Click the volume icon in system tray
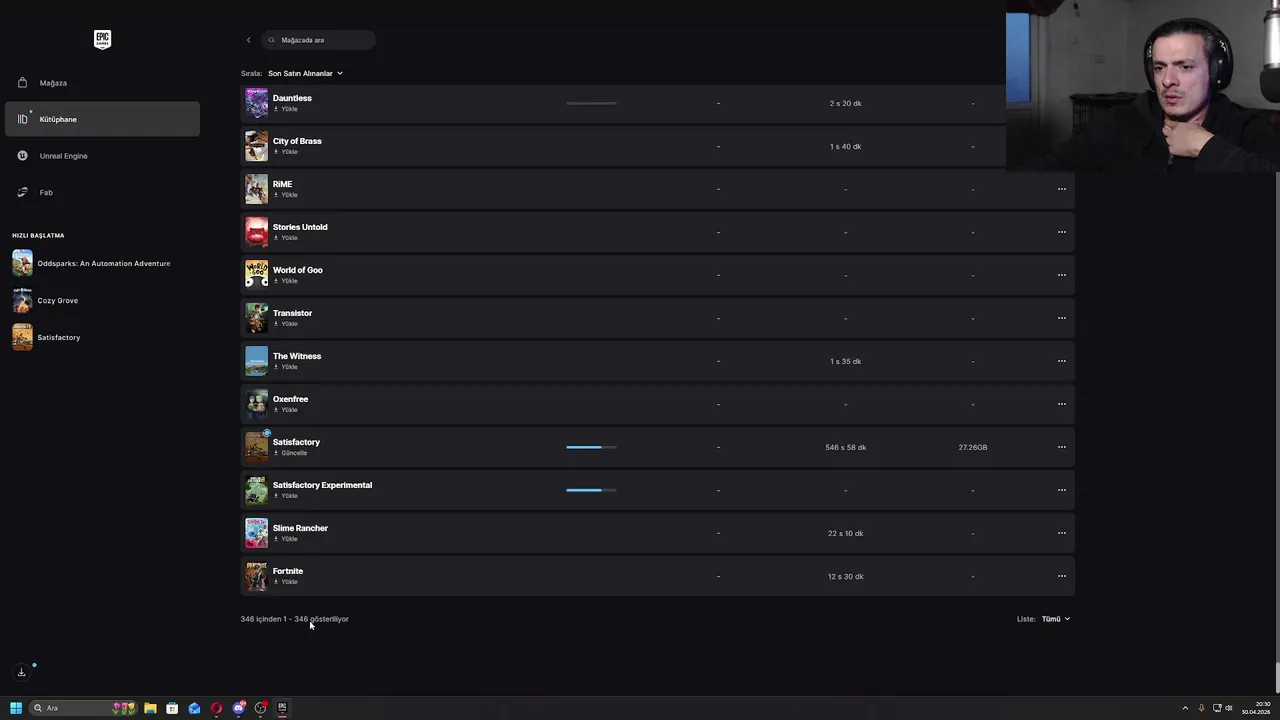Viewport: 1280px width, 720px height. tap(1228, 708)
